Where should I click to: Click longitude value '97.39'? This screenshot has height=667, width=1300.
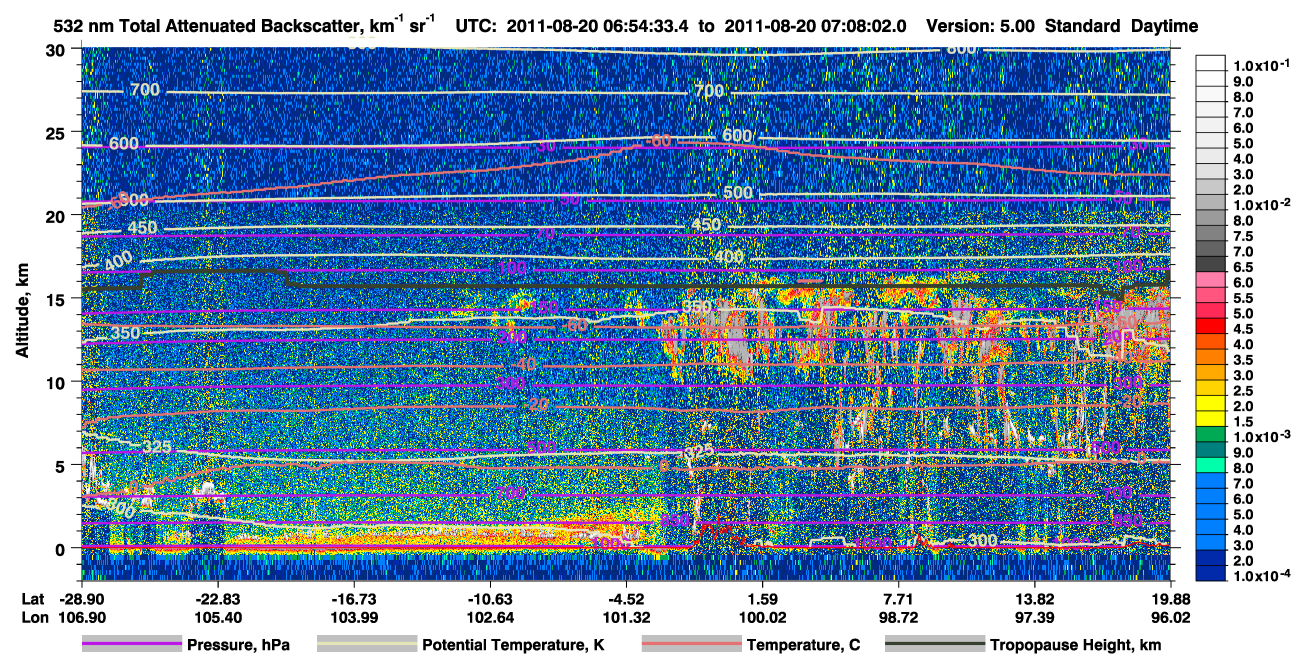tap(1035, 617)
